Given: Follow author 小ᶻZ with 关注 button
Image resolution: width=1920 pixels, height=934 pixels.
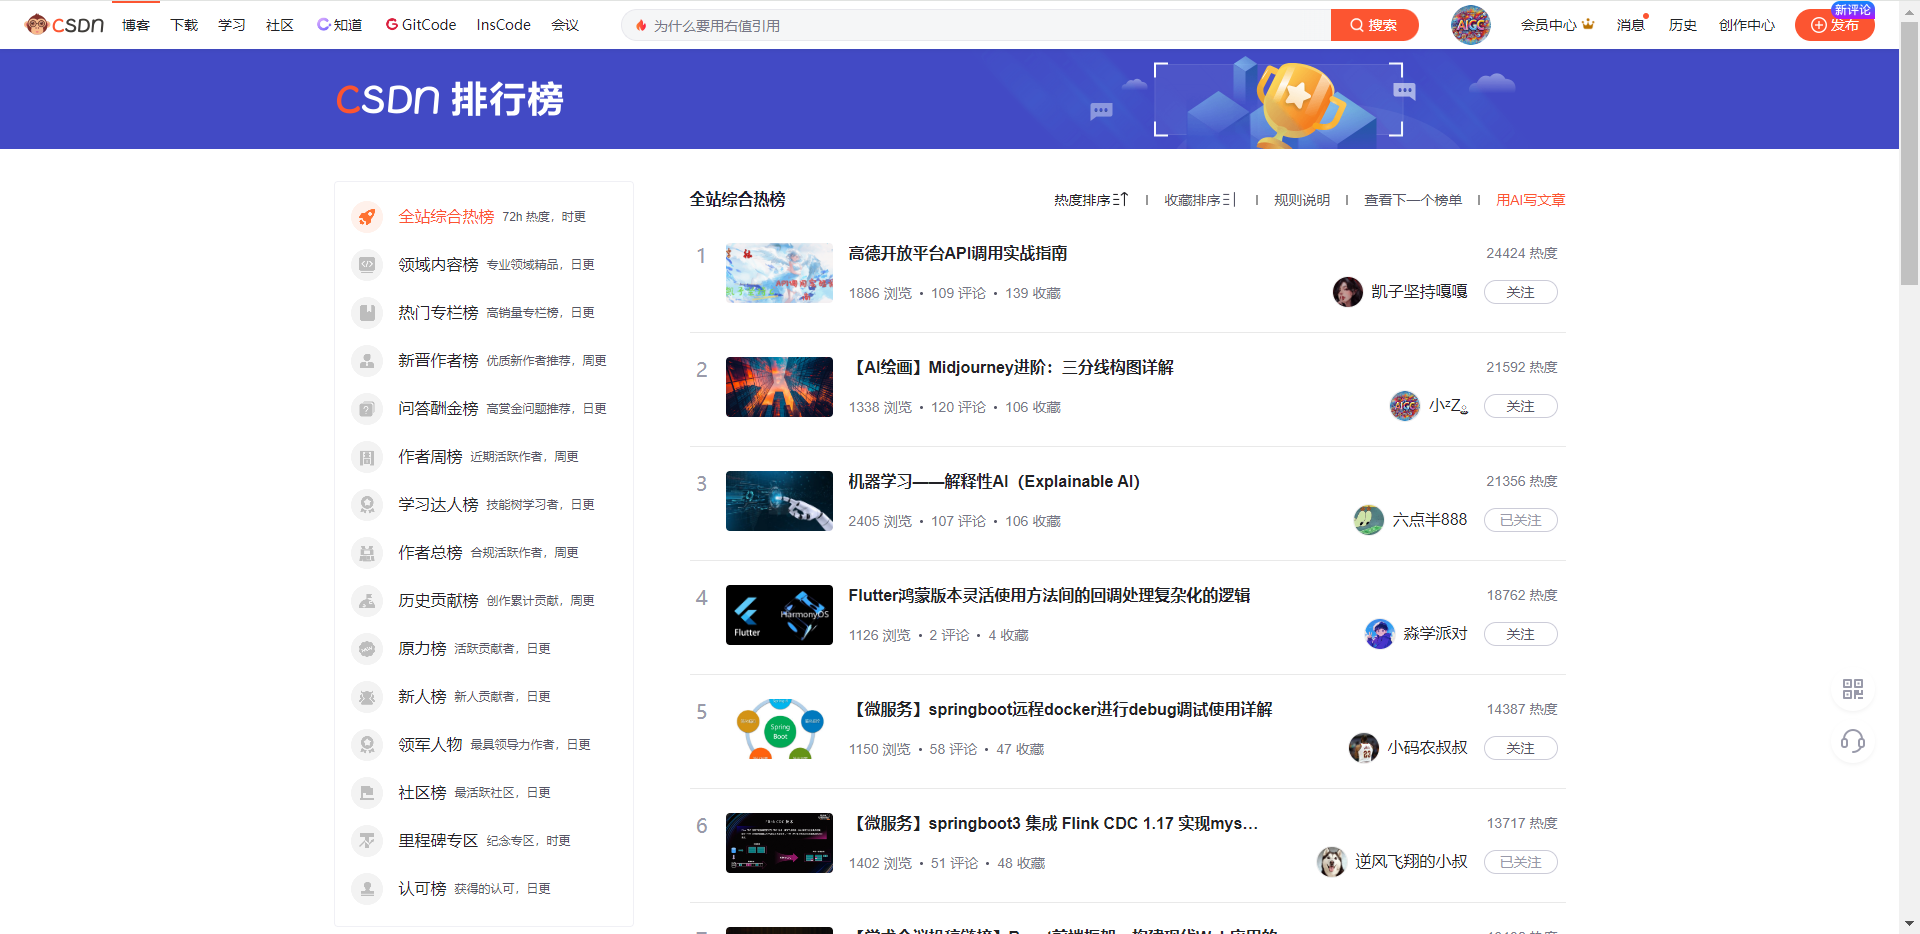Looking at the screenshot, I should pos(1520,406).
